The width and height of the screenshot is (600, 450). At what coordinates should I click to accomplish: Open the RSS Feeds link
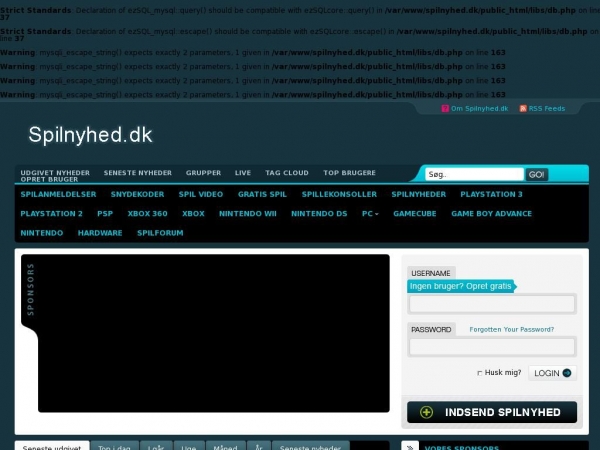pos(547,109)
